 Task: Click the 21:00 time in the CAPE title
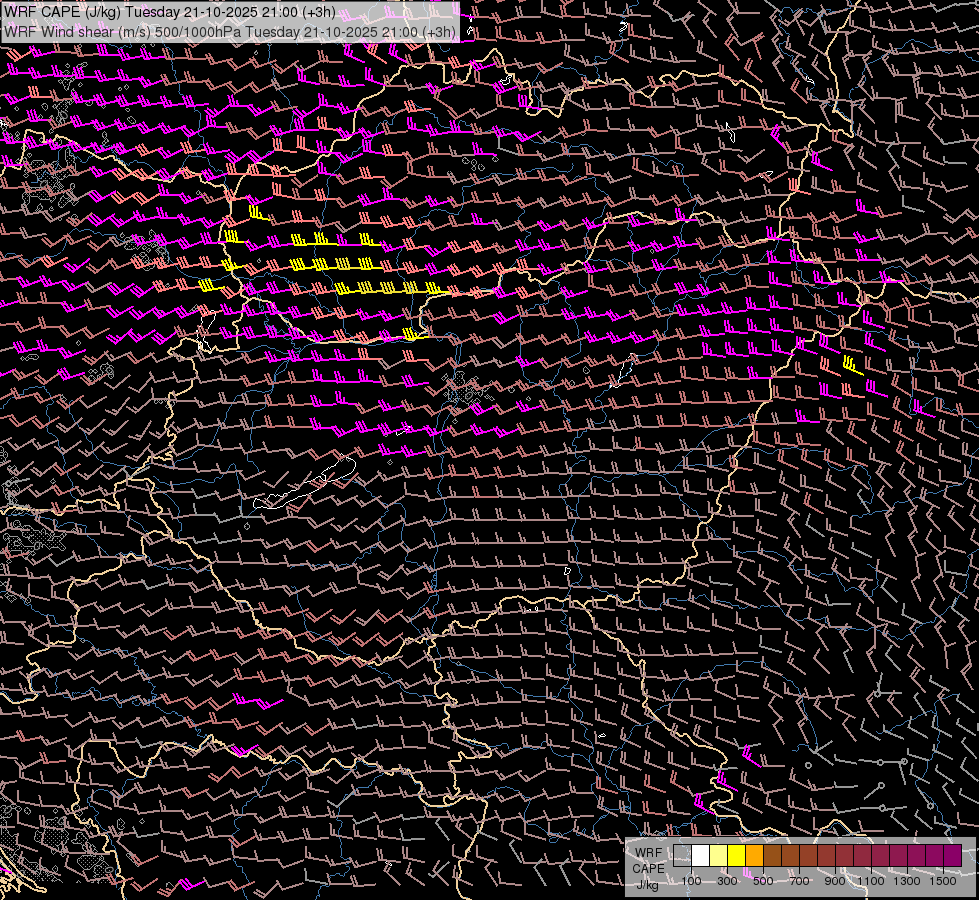pyautogui.click(x=281, y=13)
